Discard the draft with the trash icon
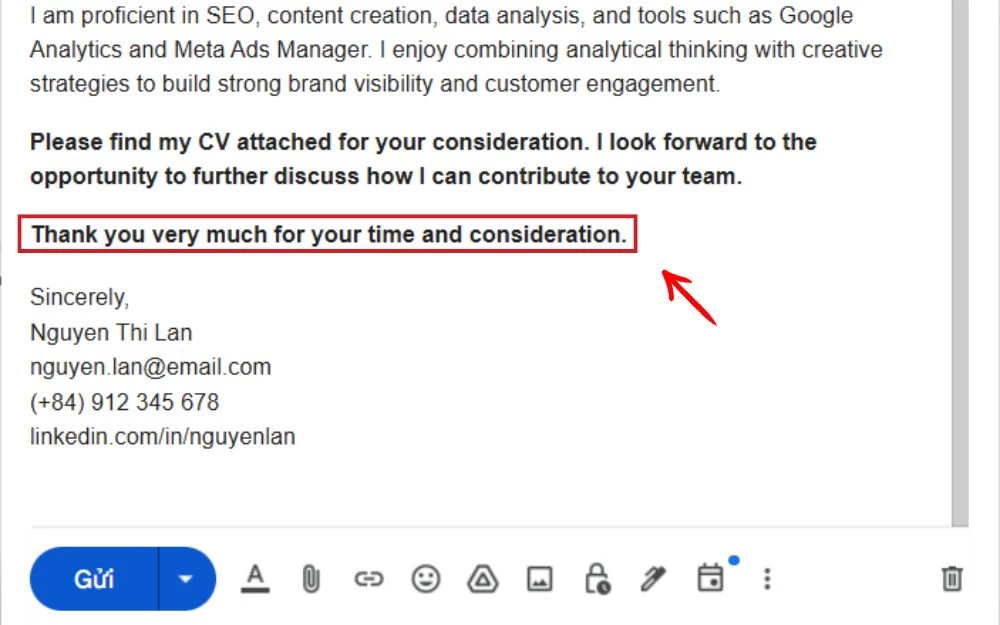The height and width of the screenshot is (625, 1000). click(x=952, y=579)
